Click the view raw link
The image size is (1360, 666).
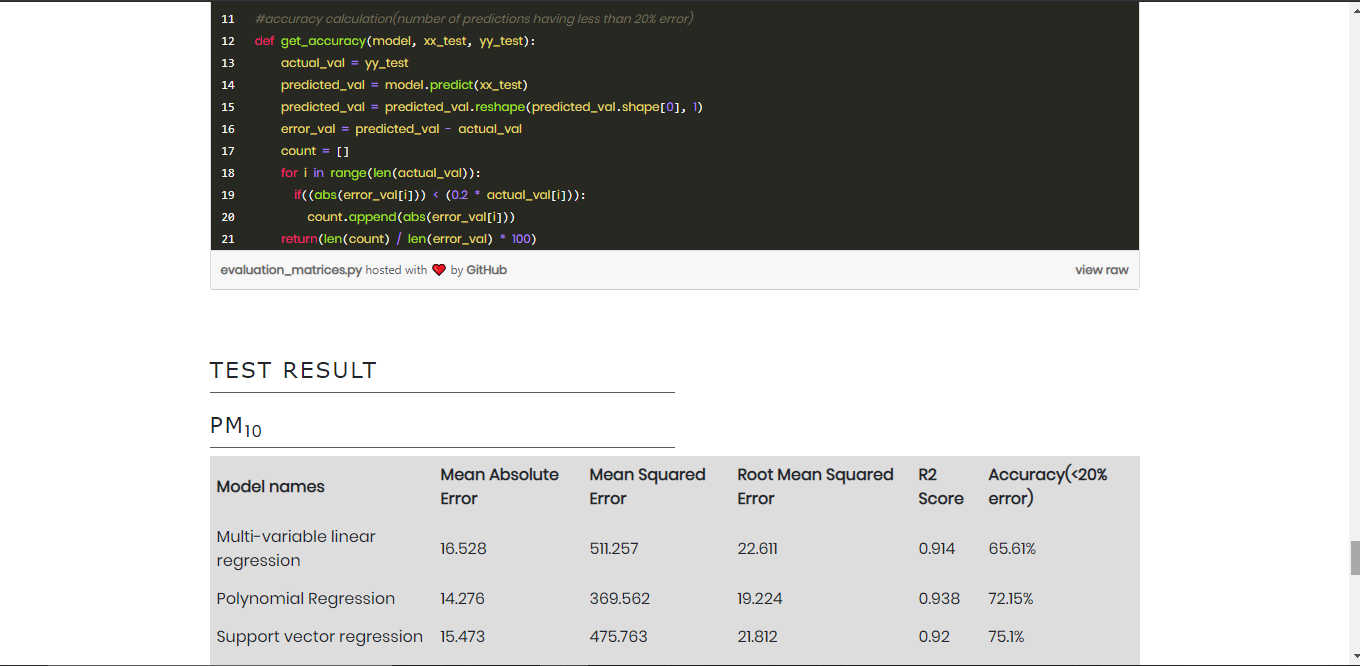coord(1102,270)
